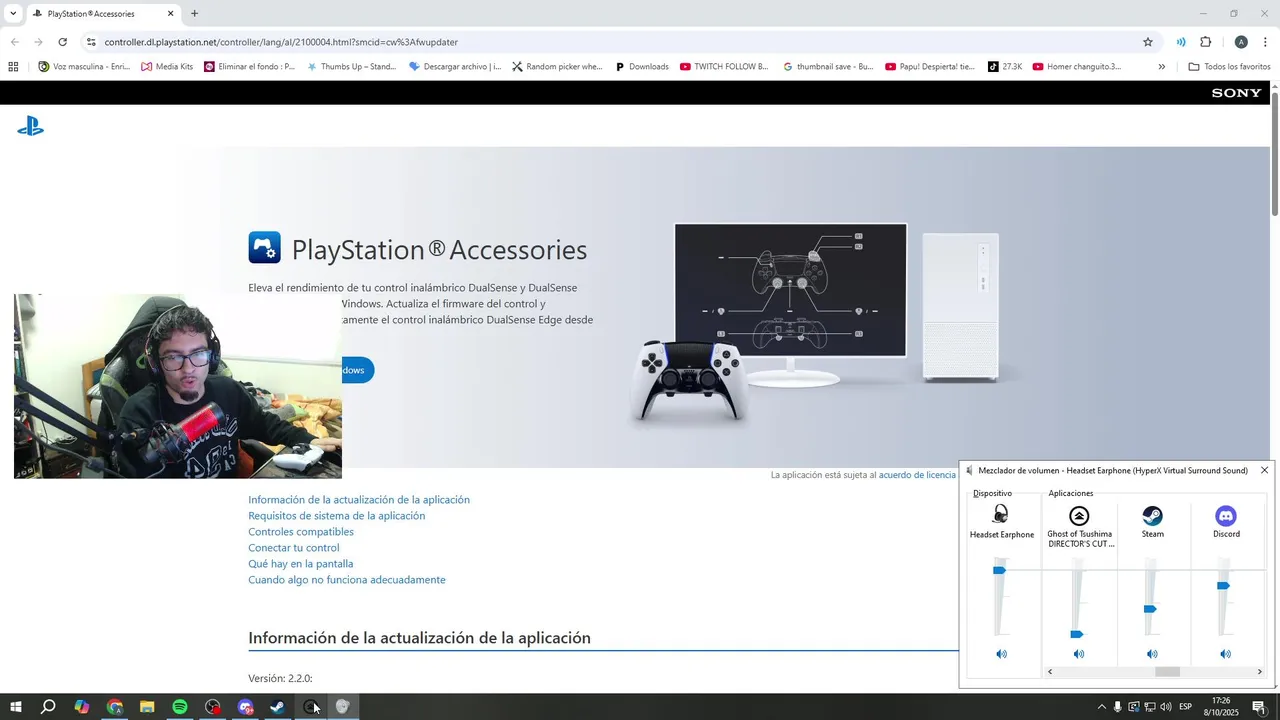Viewport: 1280px width, 720px height.
Task: Open the Chrome apps grid icon
Action: point(13,67)
